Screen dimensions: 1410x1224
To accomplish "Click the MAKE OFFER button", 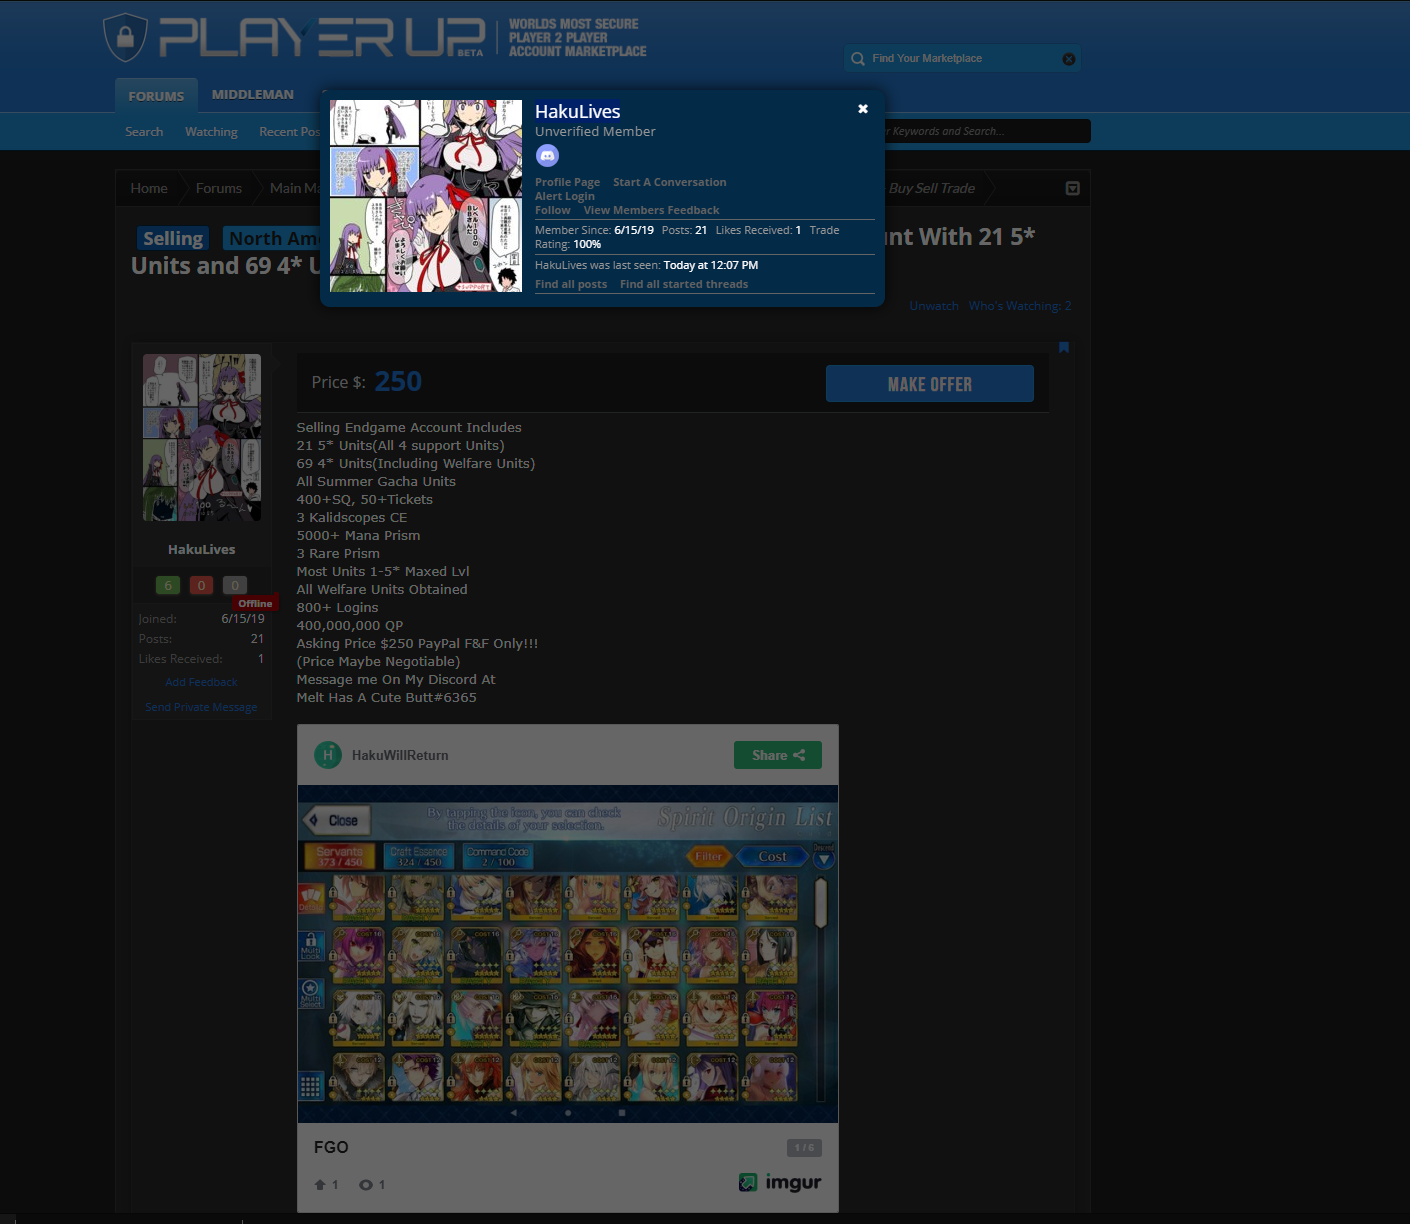I will [x=930, y=384].
